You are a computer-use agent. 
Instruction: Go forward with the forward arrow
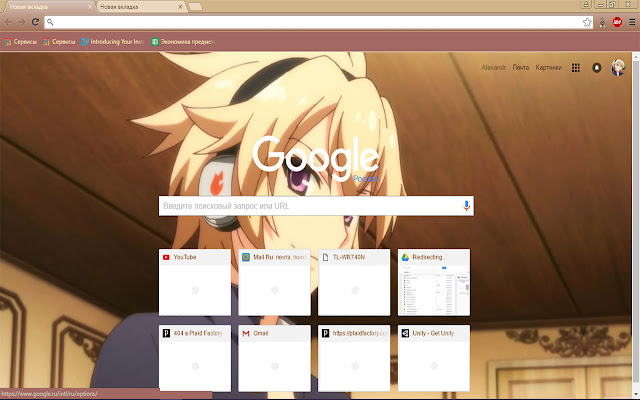pos(22,22)
